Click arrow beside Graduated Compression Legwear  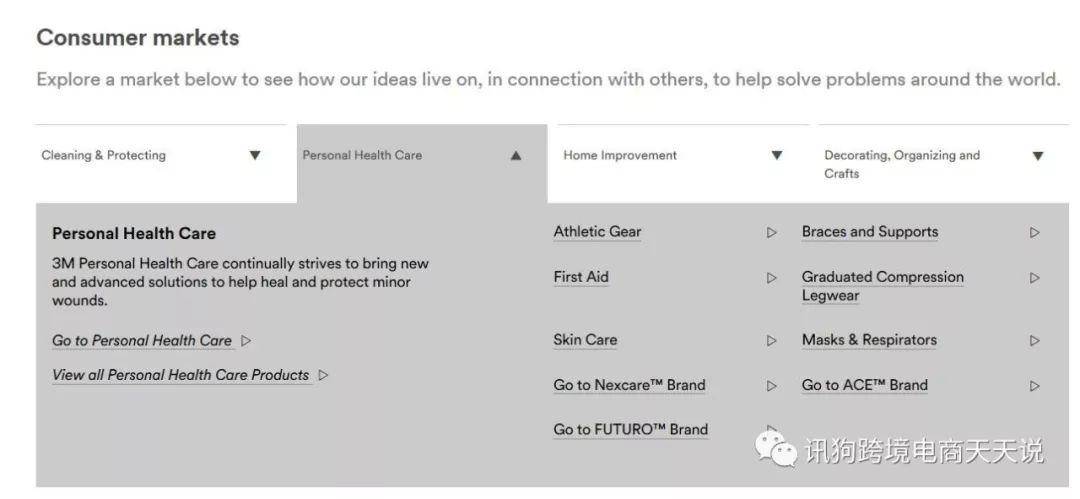click(x=1035, y=278)
